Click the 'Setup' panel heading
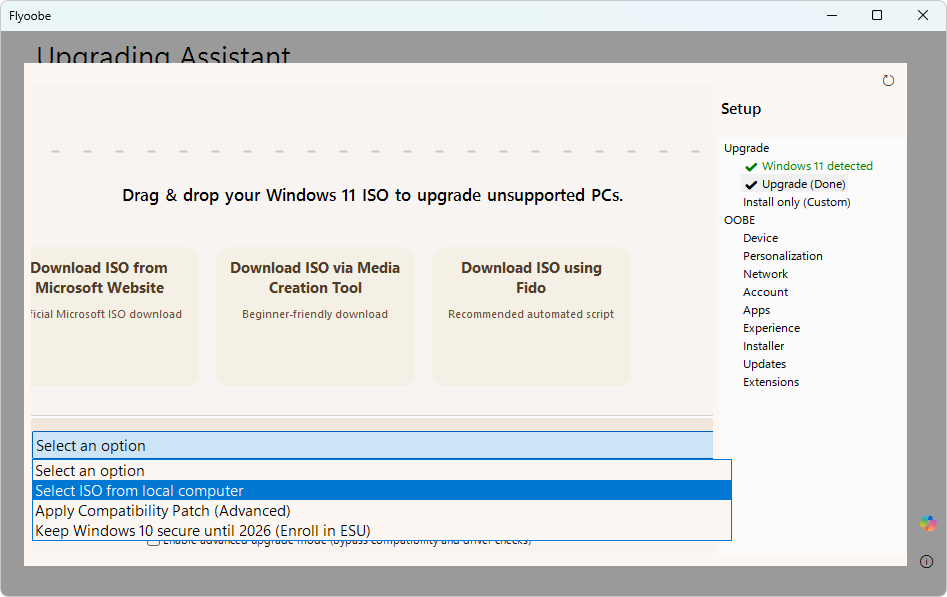 pos(741,109)
